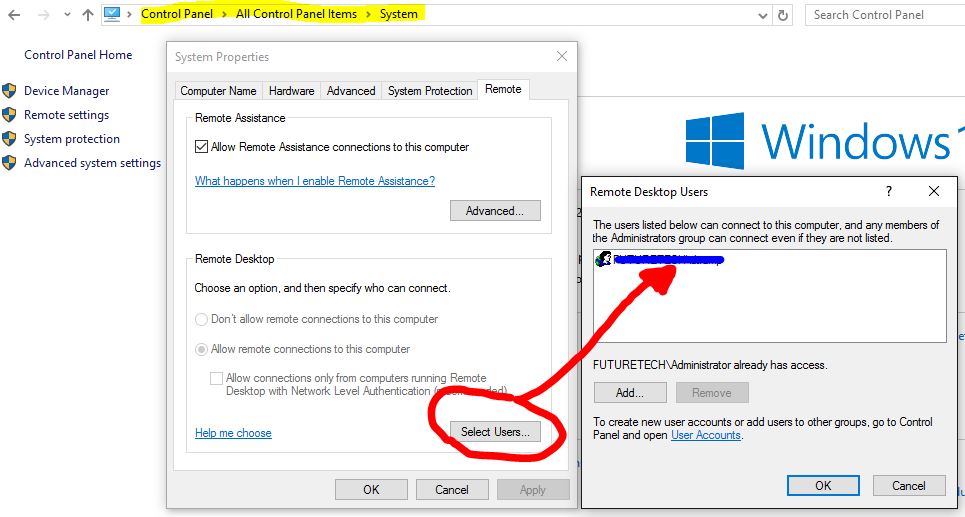Open the User Accounts link
Image resolution: width=965 pixels, height=517 pixels.
(x=706, y=435)
